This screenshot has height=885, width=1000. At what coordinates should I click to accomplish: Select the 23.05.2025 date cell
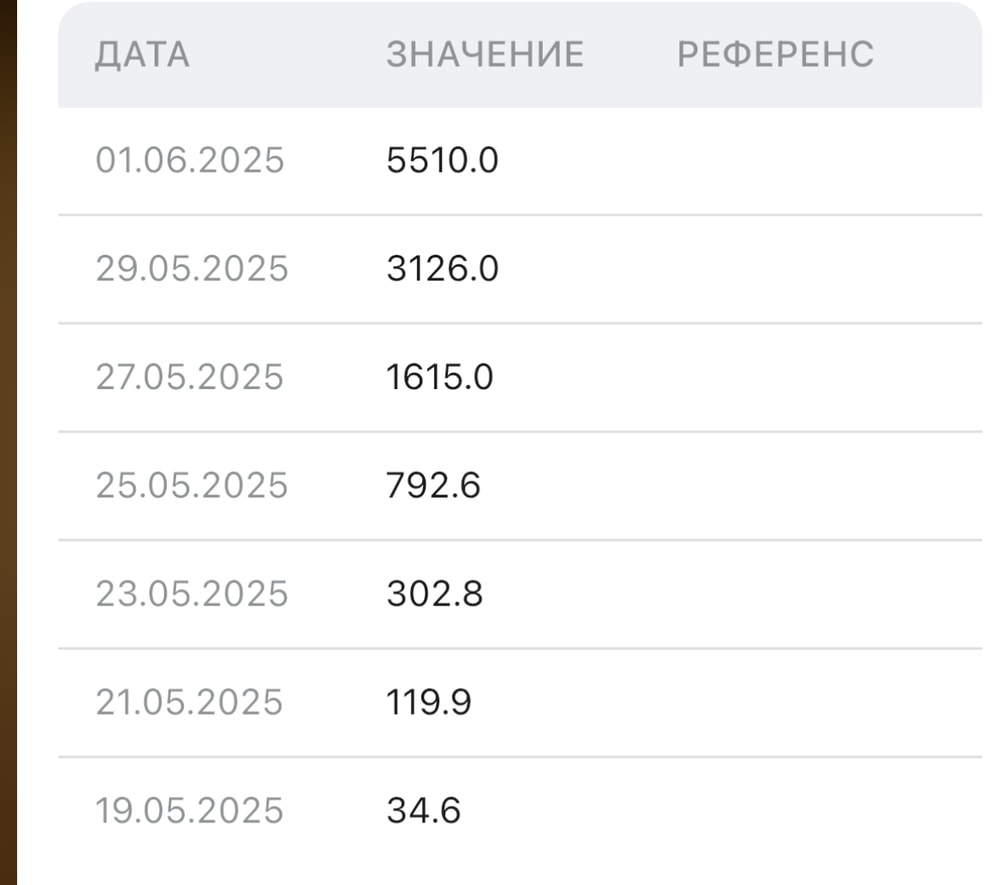pos(192,594)
